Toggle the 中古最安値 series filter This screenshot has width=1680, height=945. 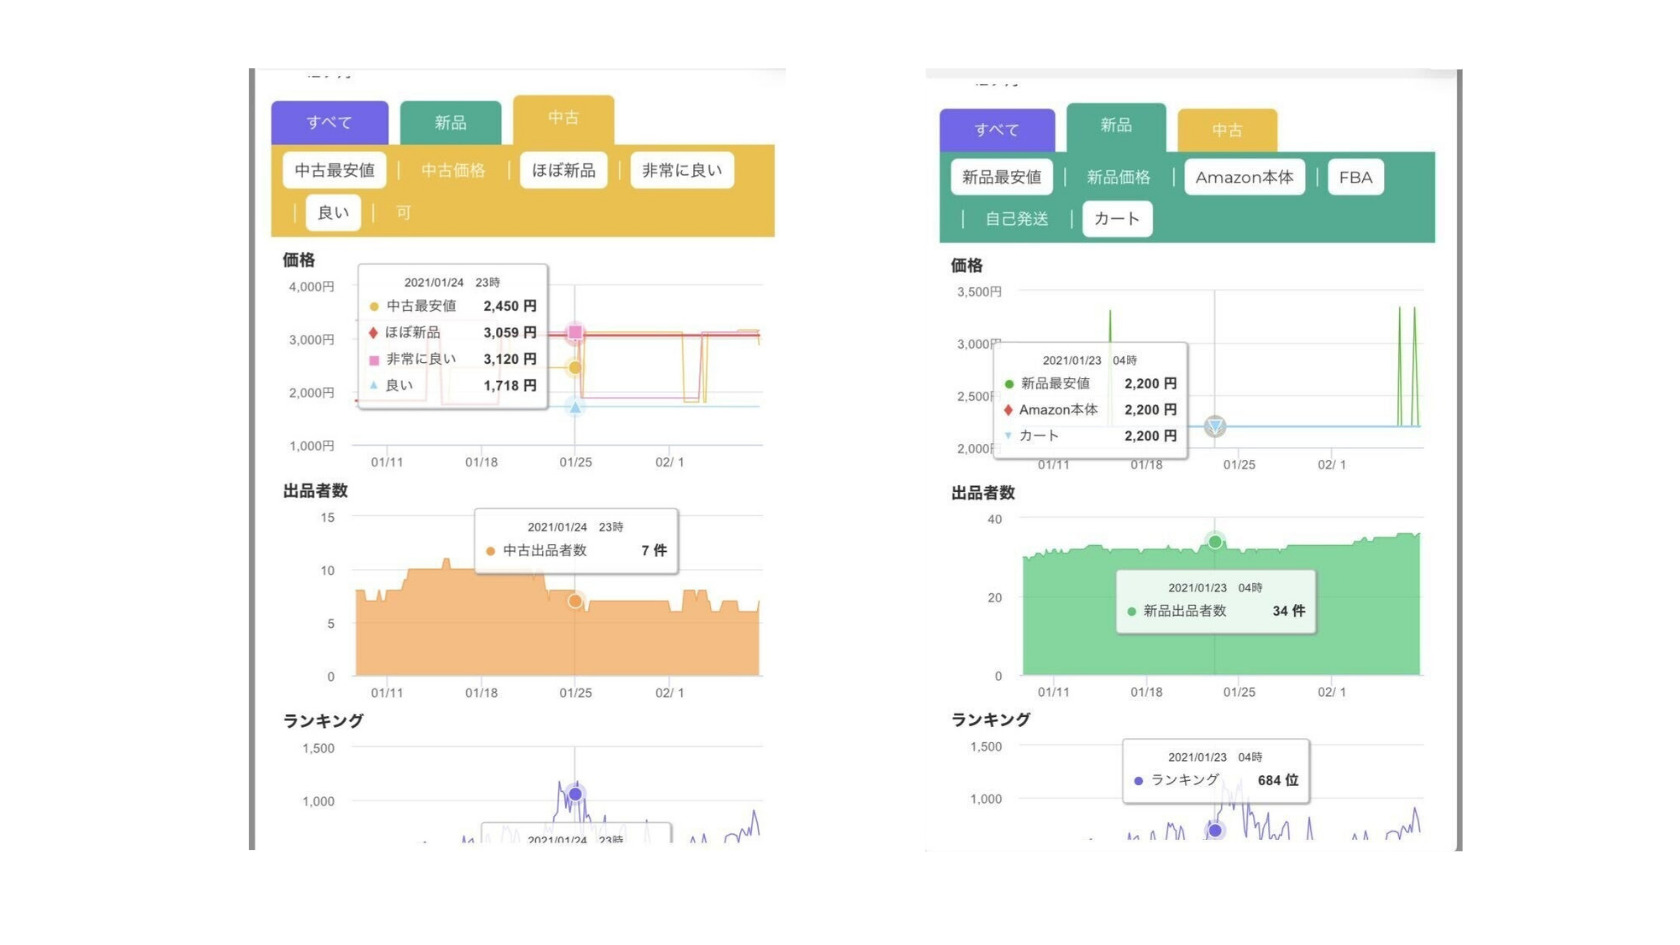334,170
